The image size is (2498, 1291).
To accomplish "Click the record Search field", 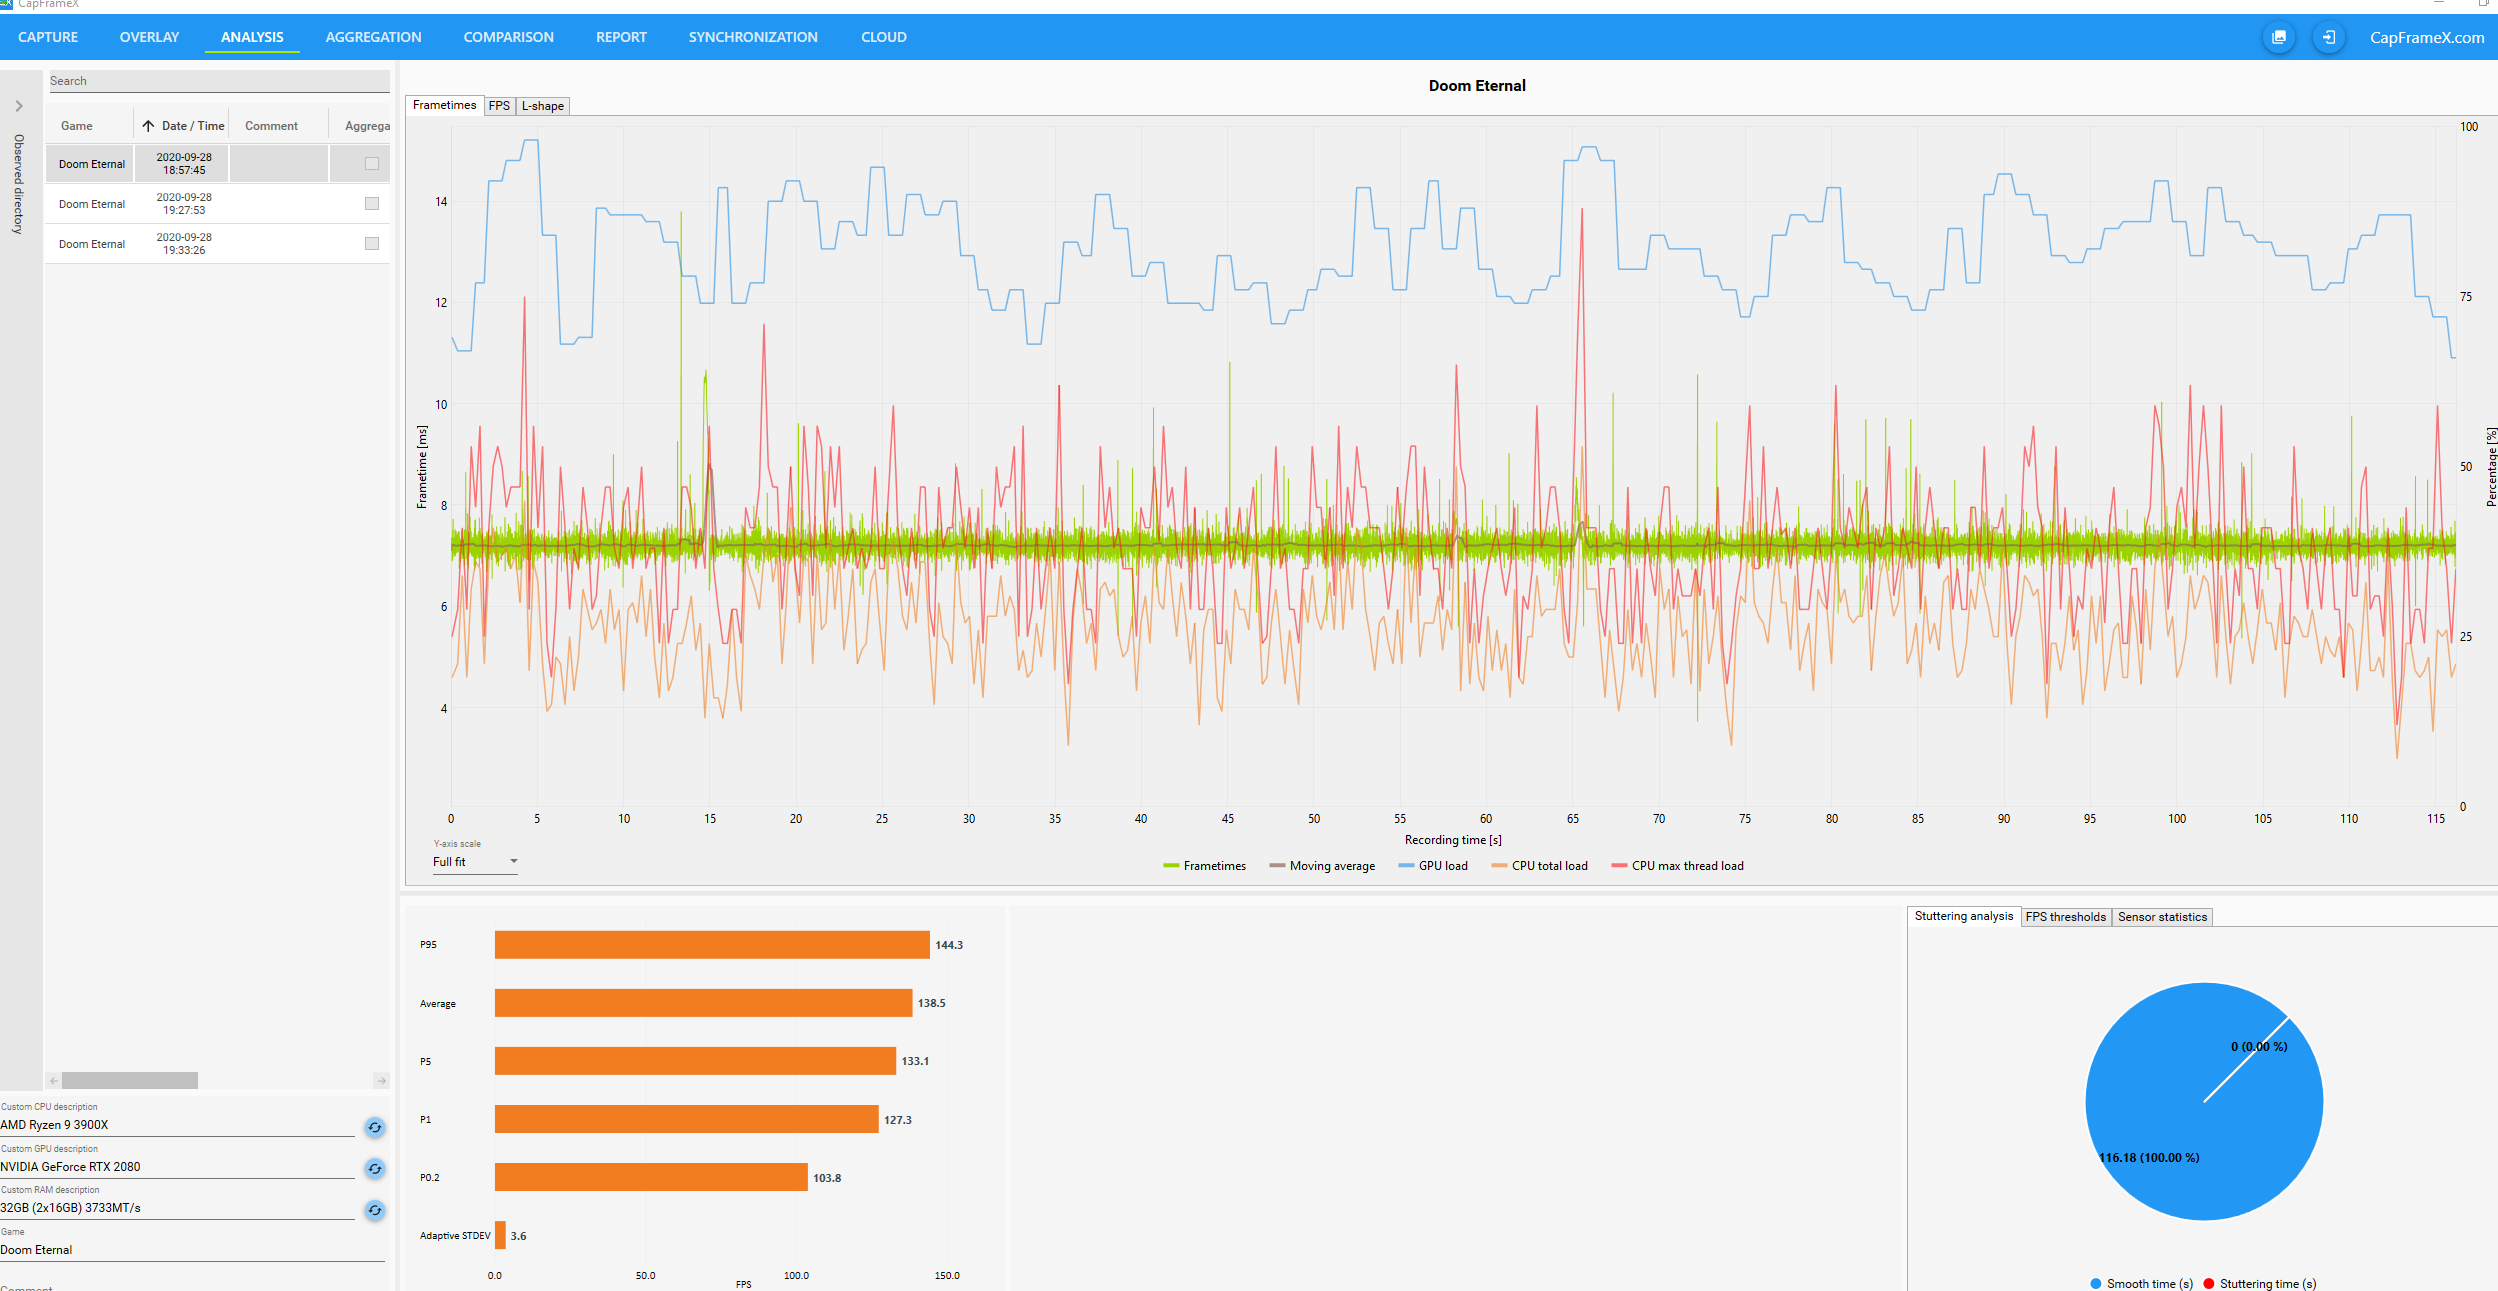I will 218,81.
